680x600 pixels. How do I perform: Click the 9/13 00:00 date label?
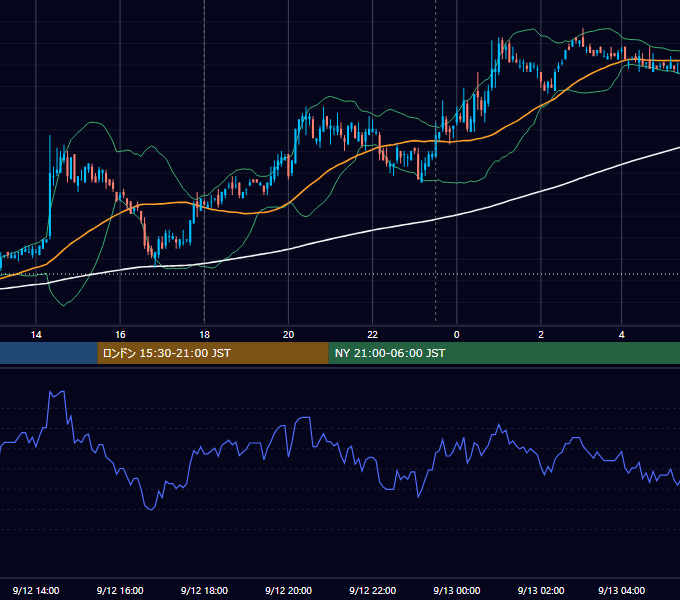[457, 590]
